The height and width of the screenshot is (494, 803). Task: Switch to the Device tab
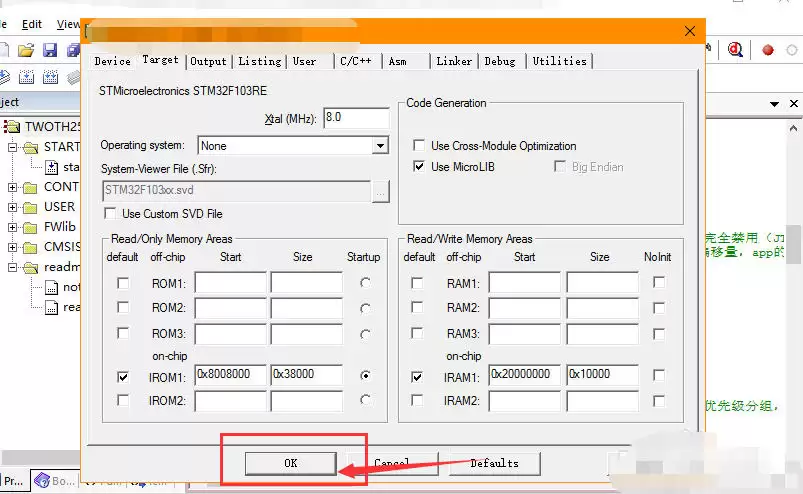coord(112,61)
